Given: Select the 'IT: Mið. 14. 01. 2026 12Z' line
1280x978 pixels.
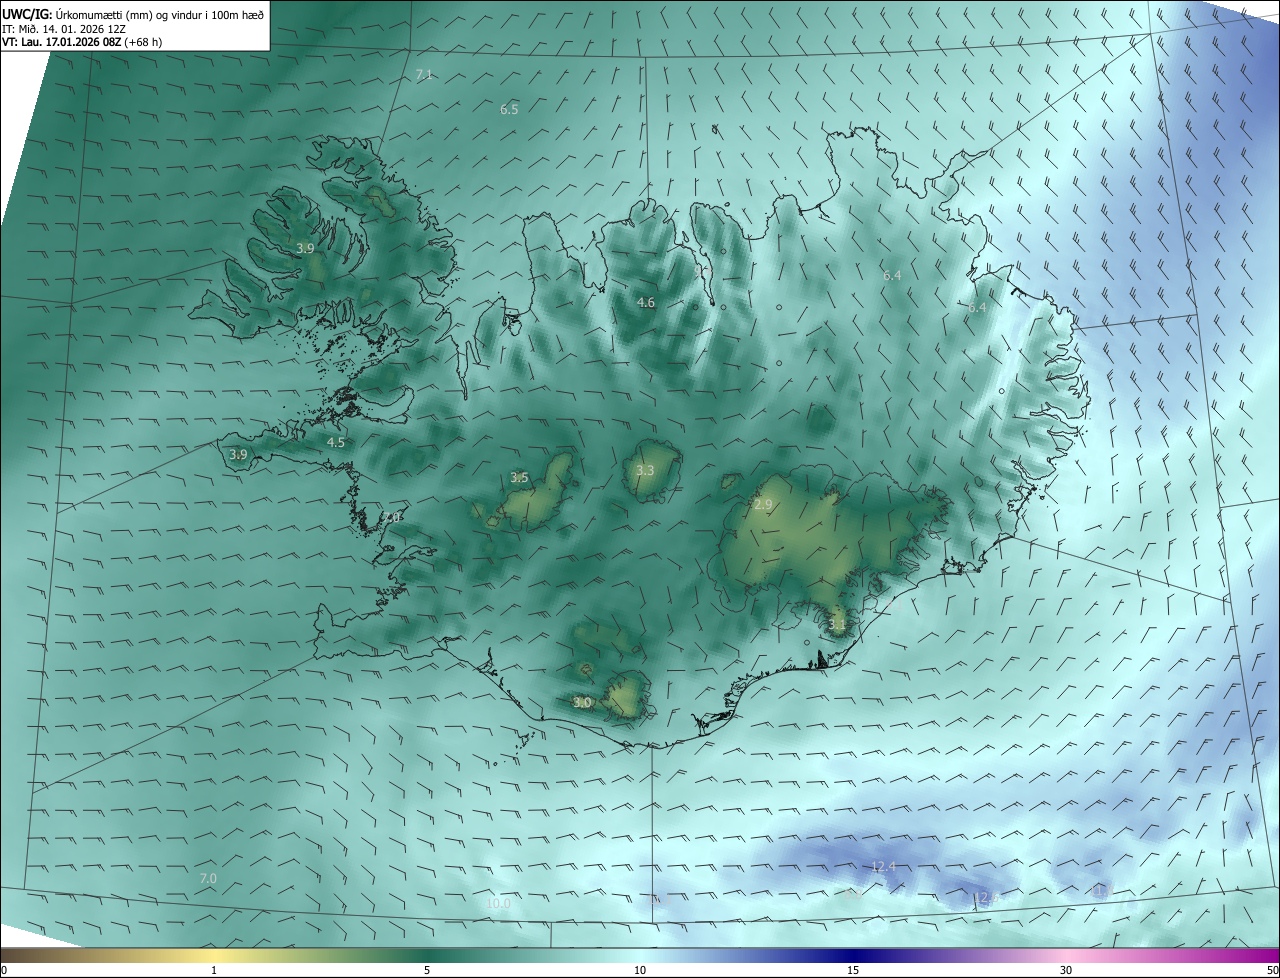Looking at the screenshot, I should [x=64, y=29].
